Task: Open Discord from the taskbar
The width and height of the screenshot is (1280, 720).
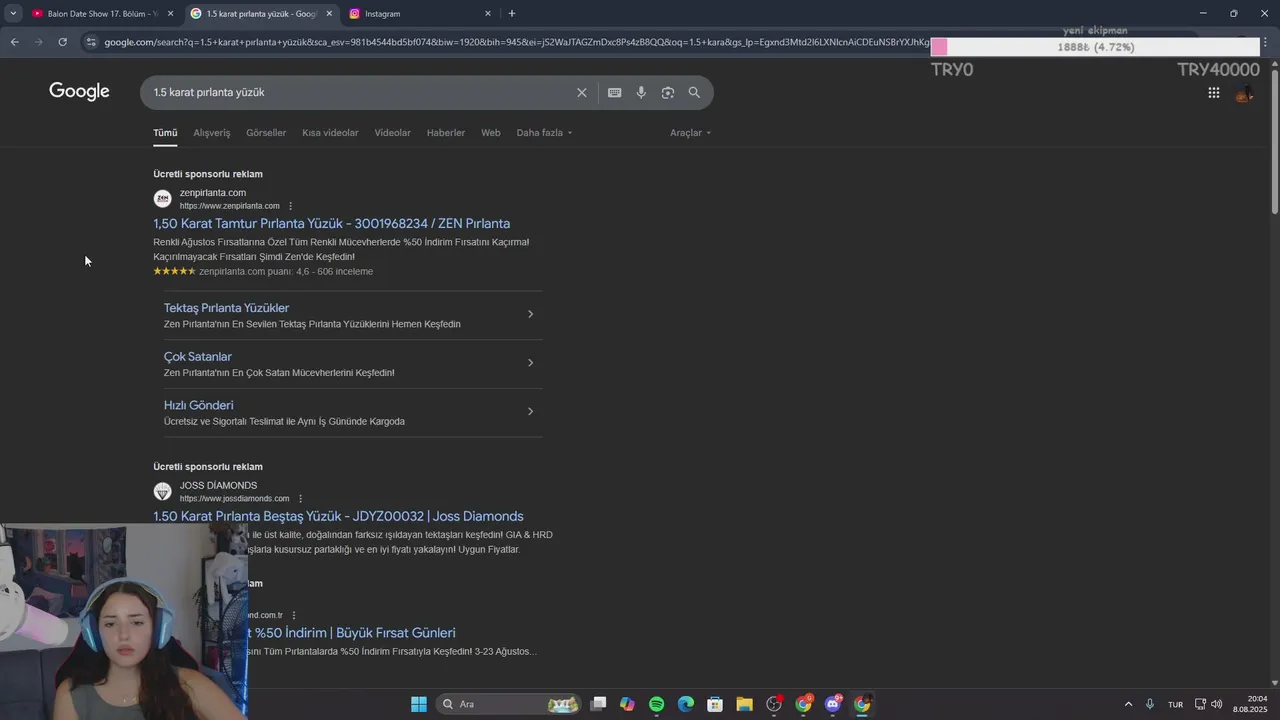Action: 832,704
